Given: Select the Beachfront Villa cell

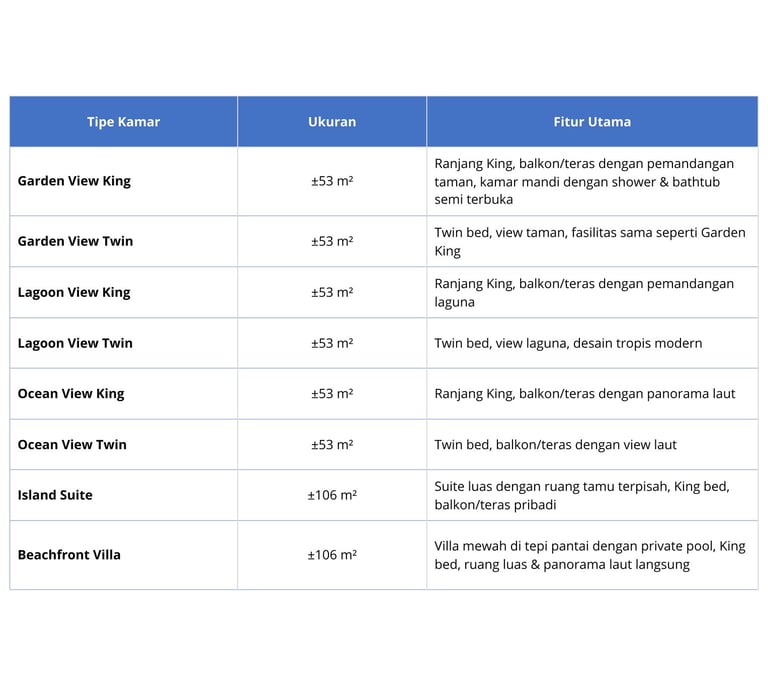Looking at the screenshot, I should (69, 554).
